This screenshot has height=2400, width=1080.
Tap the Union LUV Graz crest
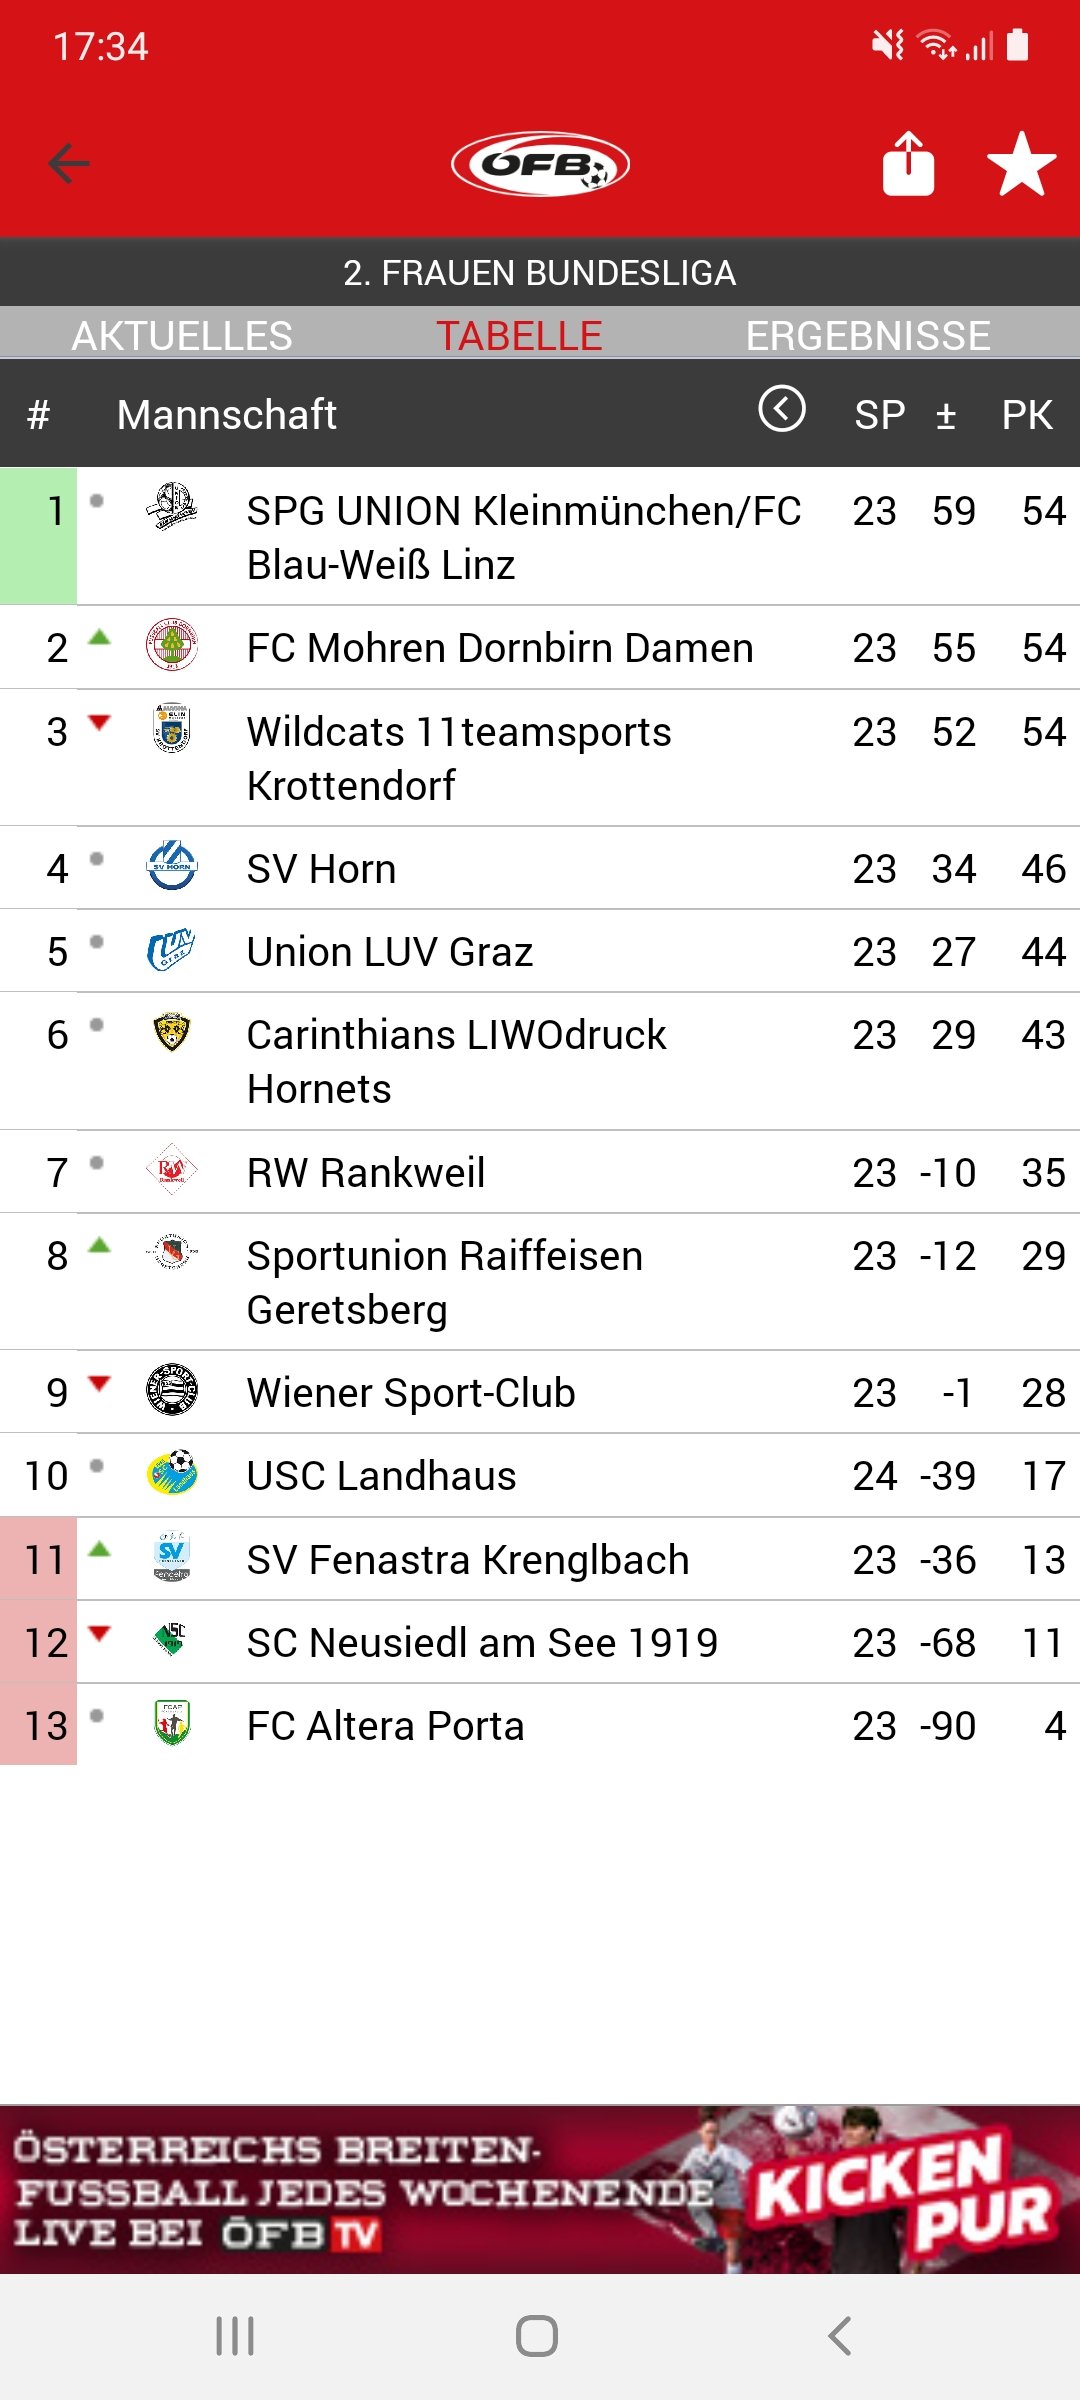(172, 950)
